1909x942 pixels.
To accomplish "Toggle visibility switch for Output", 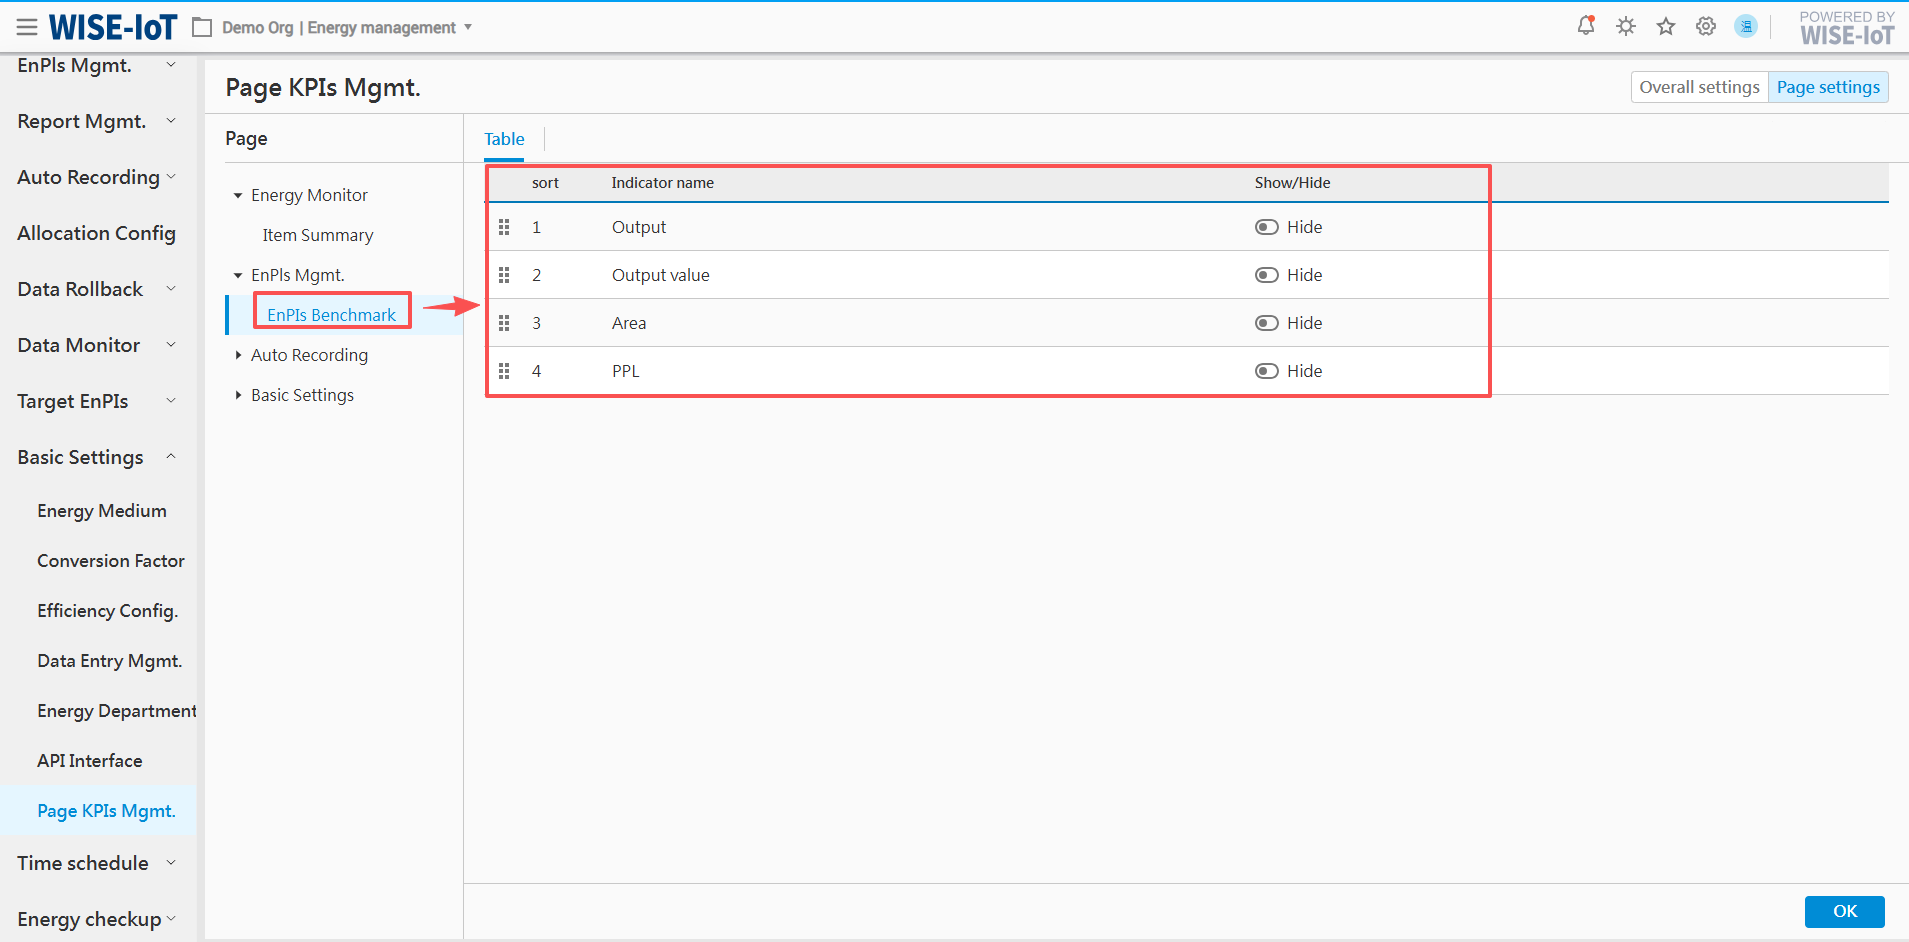I will [1266, 227].
